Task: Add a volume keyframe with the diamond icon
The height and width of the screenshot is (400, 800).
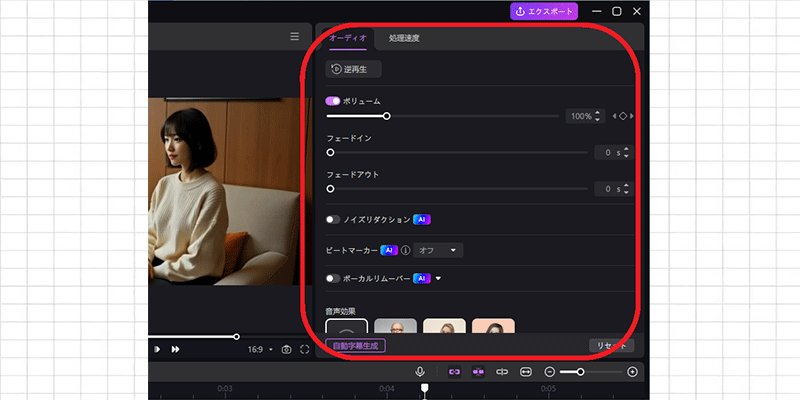Action: 623,116
